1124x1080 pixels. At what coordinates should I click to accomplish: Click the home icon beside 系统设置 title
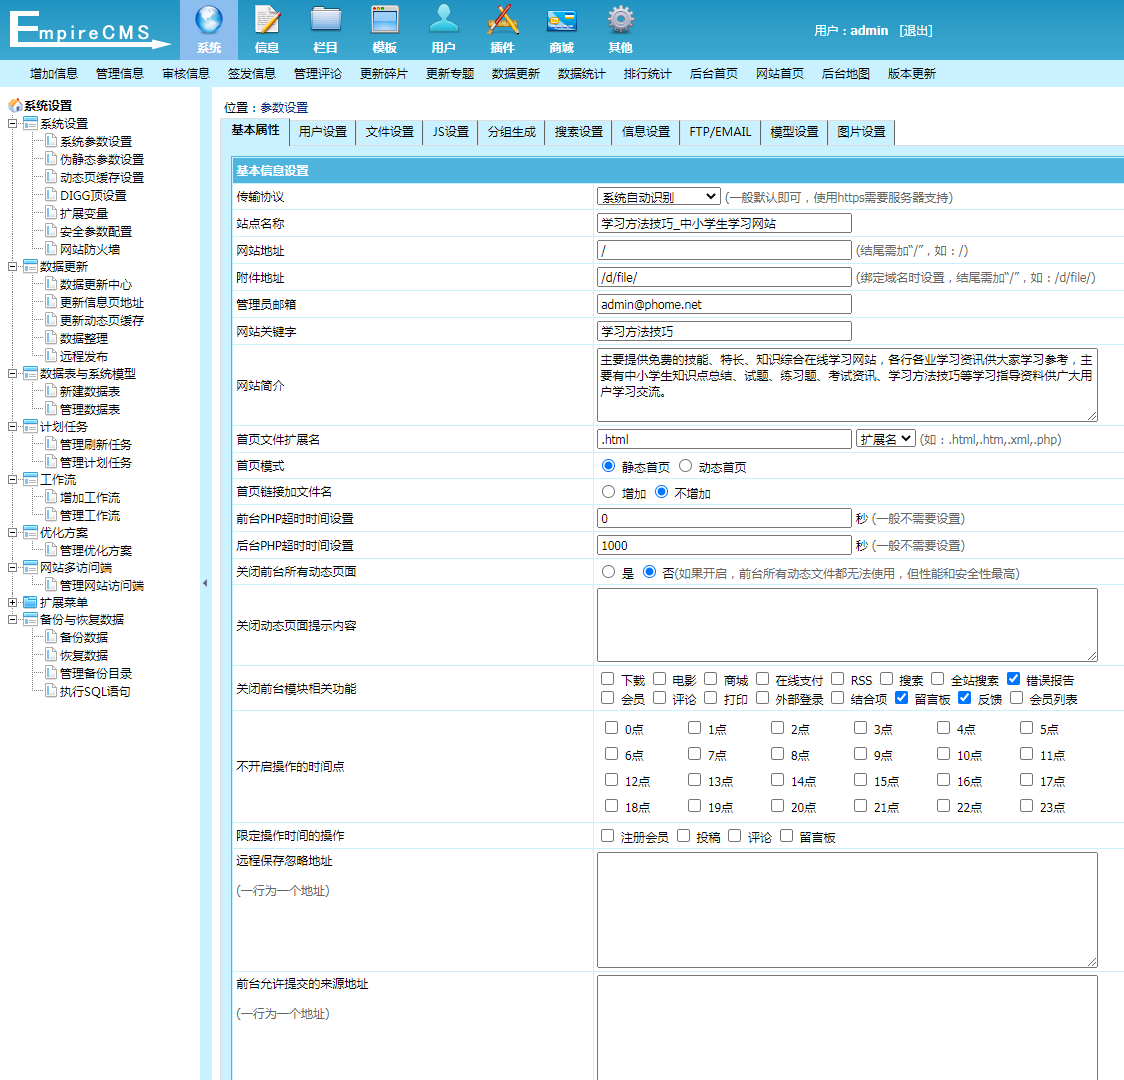tap(14, 105)
